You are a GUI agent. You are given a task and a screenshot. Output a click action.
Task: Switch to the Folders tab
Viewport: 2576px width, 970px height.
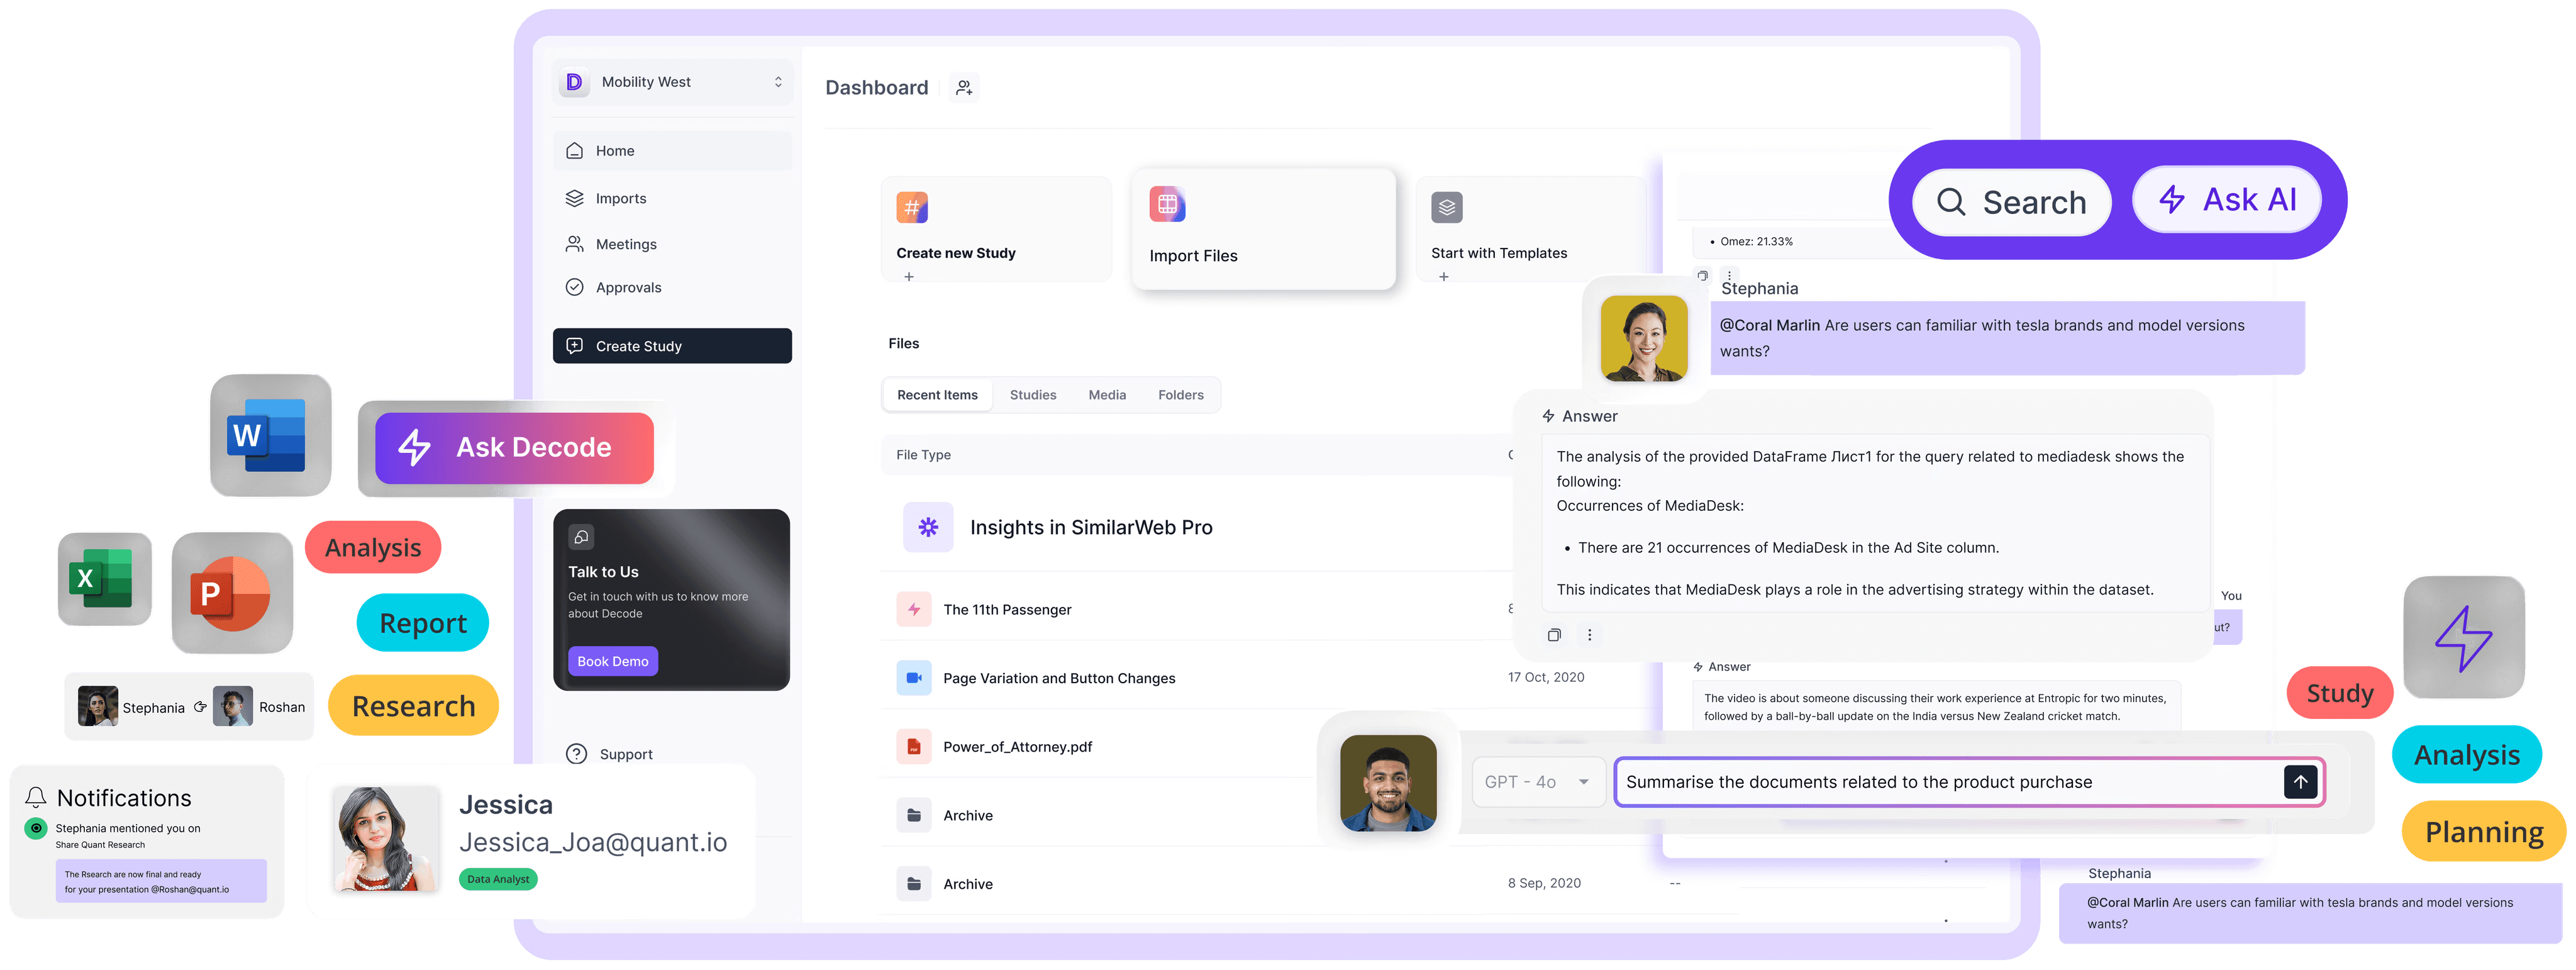click(x=1180, y=395)
